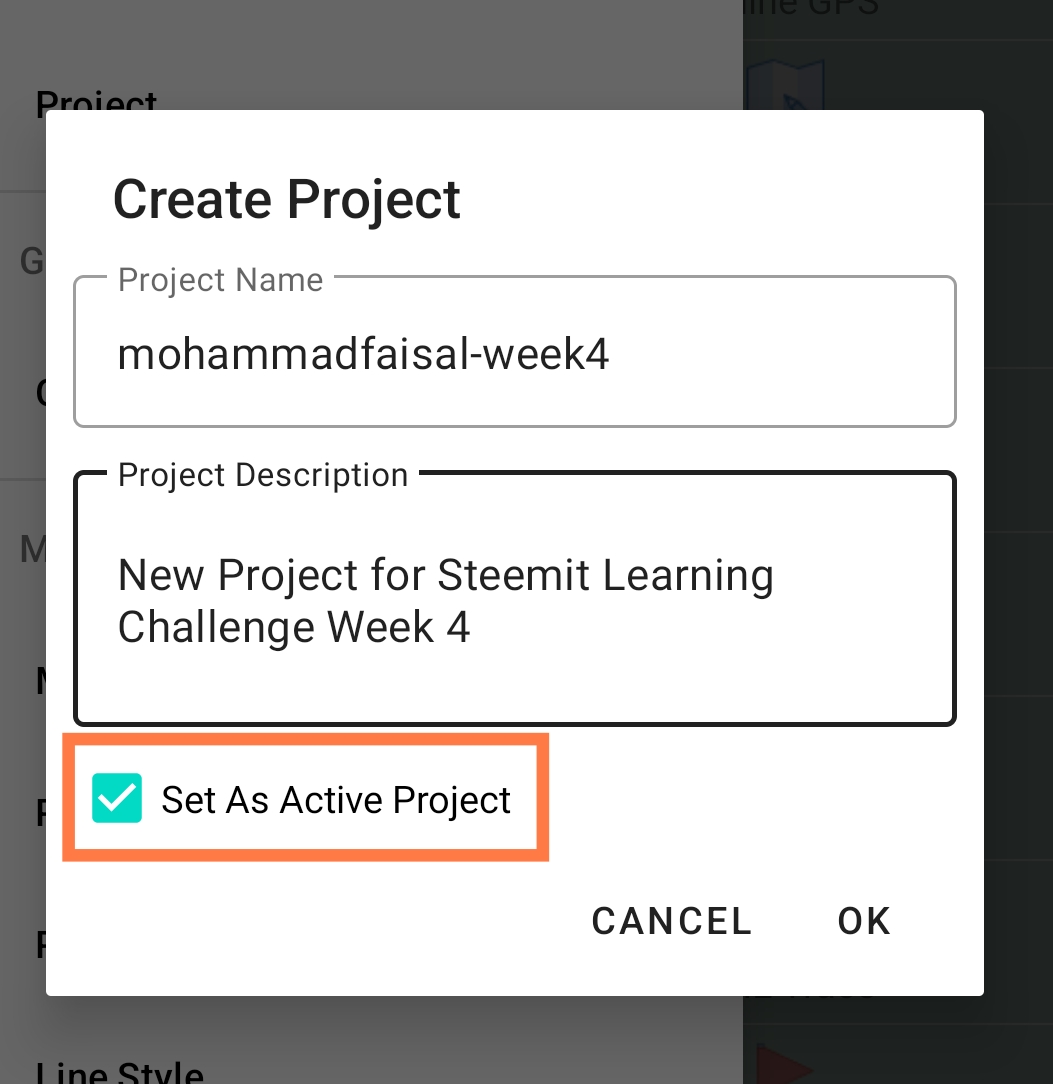Place cursor in 'mohammadfaisal-week4' text
Screen dimensions: 1053x1084
tap(363, 354)
